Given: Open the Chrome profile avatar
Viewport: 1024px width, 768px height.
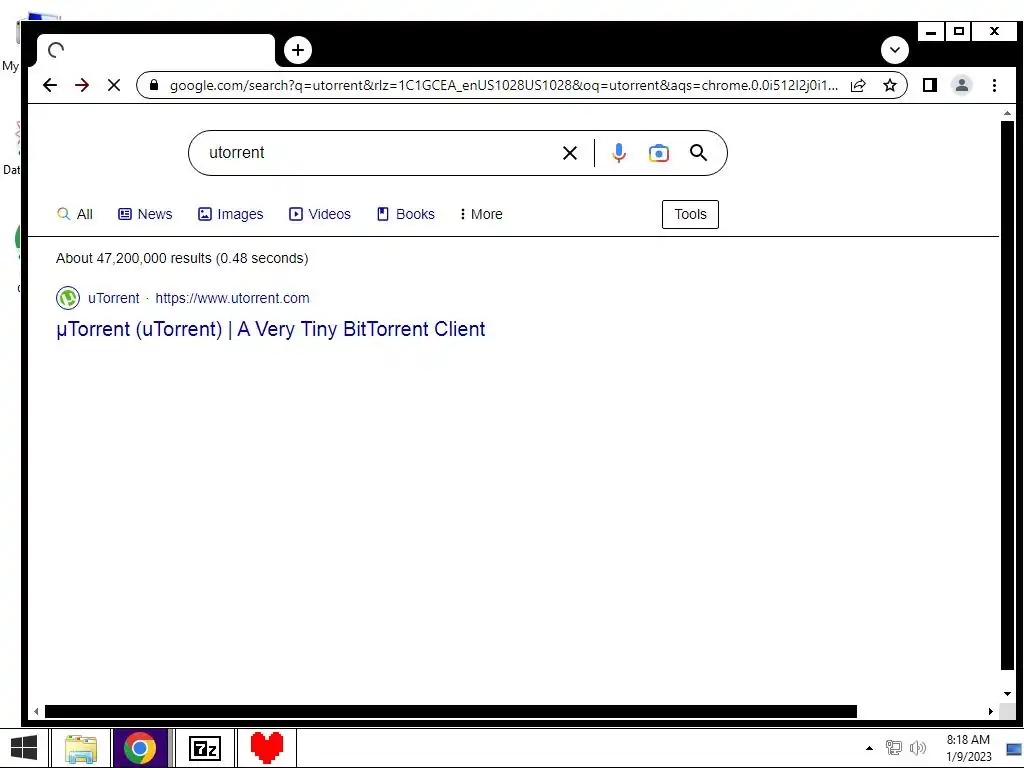Looking at the screenshot, I should pos(961,85).
